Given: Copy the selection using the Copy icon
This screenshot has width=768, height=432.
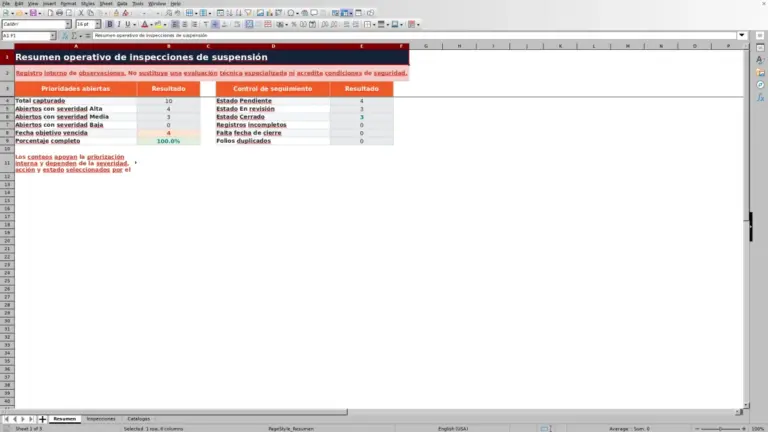Looking at the screenshot, I should (x=91, y=13).
